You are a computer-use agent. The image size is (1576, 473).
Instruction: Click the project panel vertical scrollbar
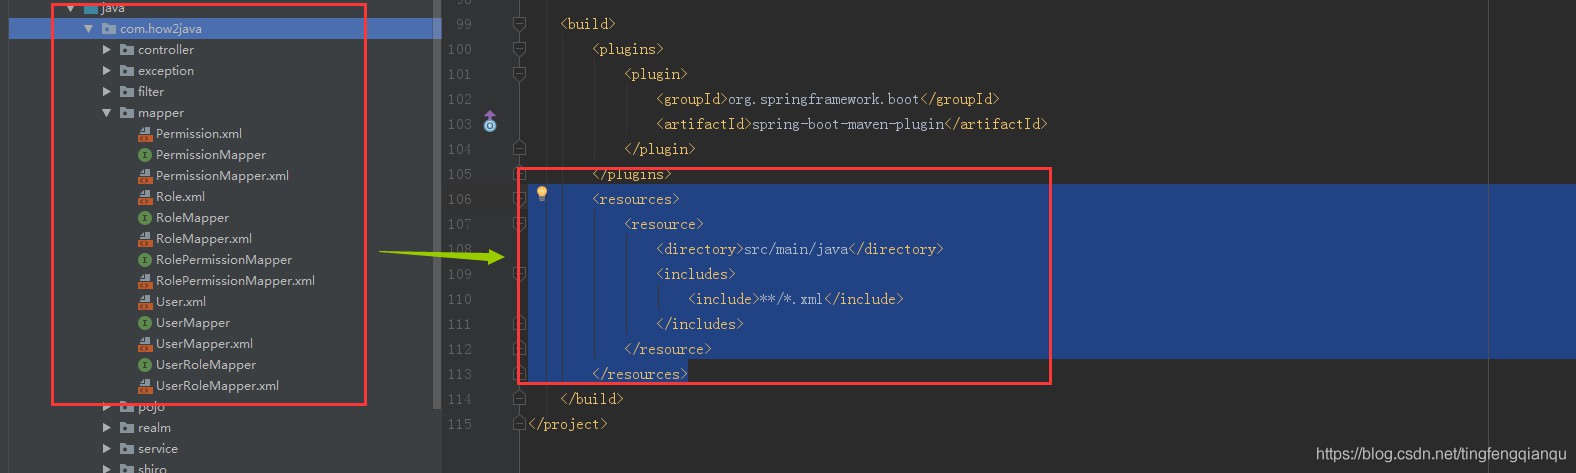pos(437,200)
